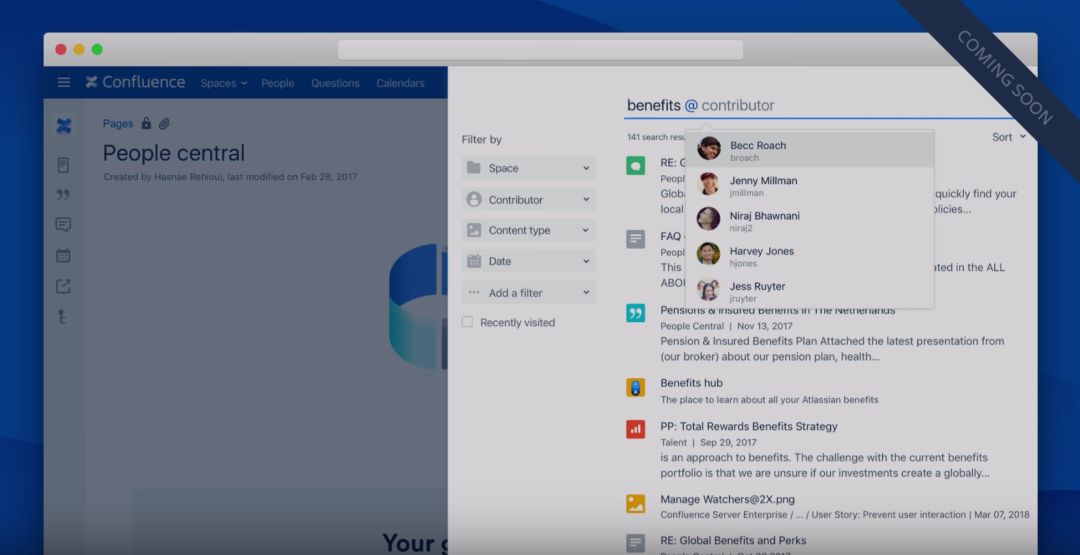The width and height of the screenshot is (1080, 555).
Task: Select Harvey Jones's avatar in suggestions
Action: pyautogui.click(x=709, y=253)
